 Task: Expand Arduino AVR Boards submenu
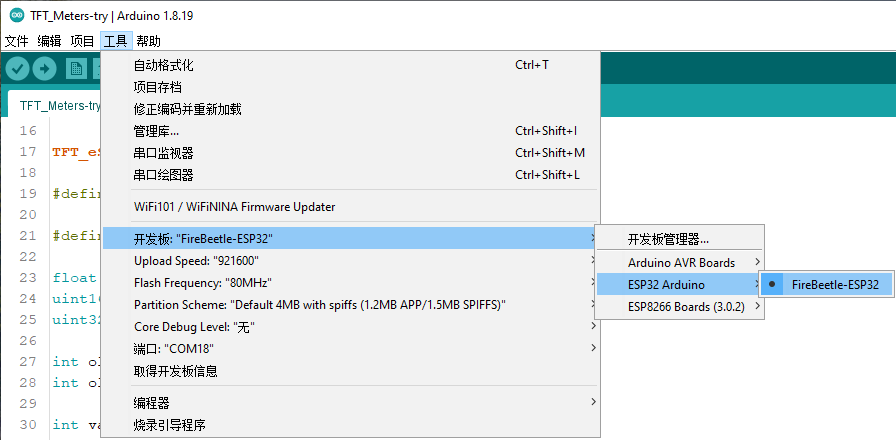click(679, 263)
